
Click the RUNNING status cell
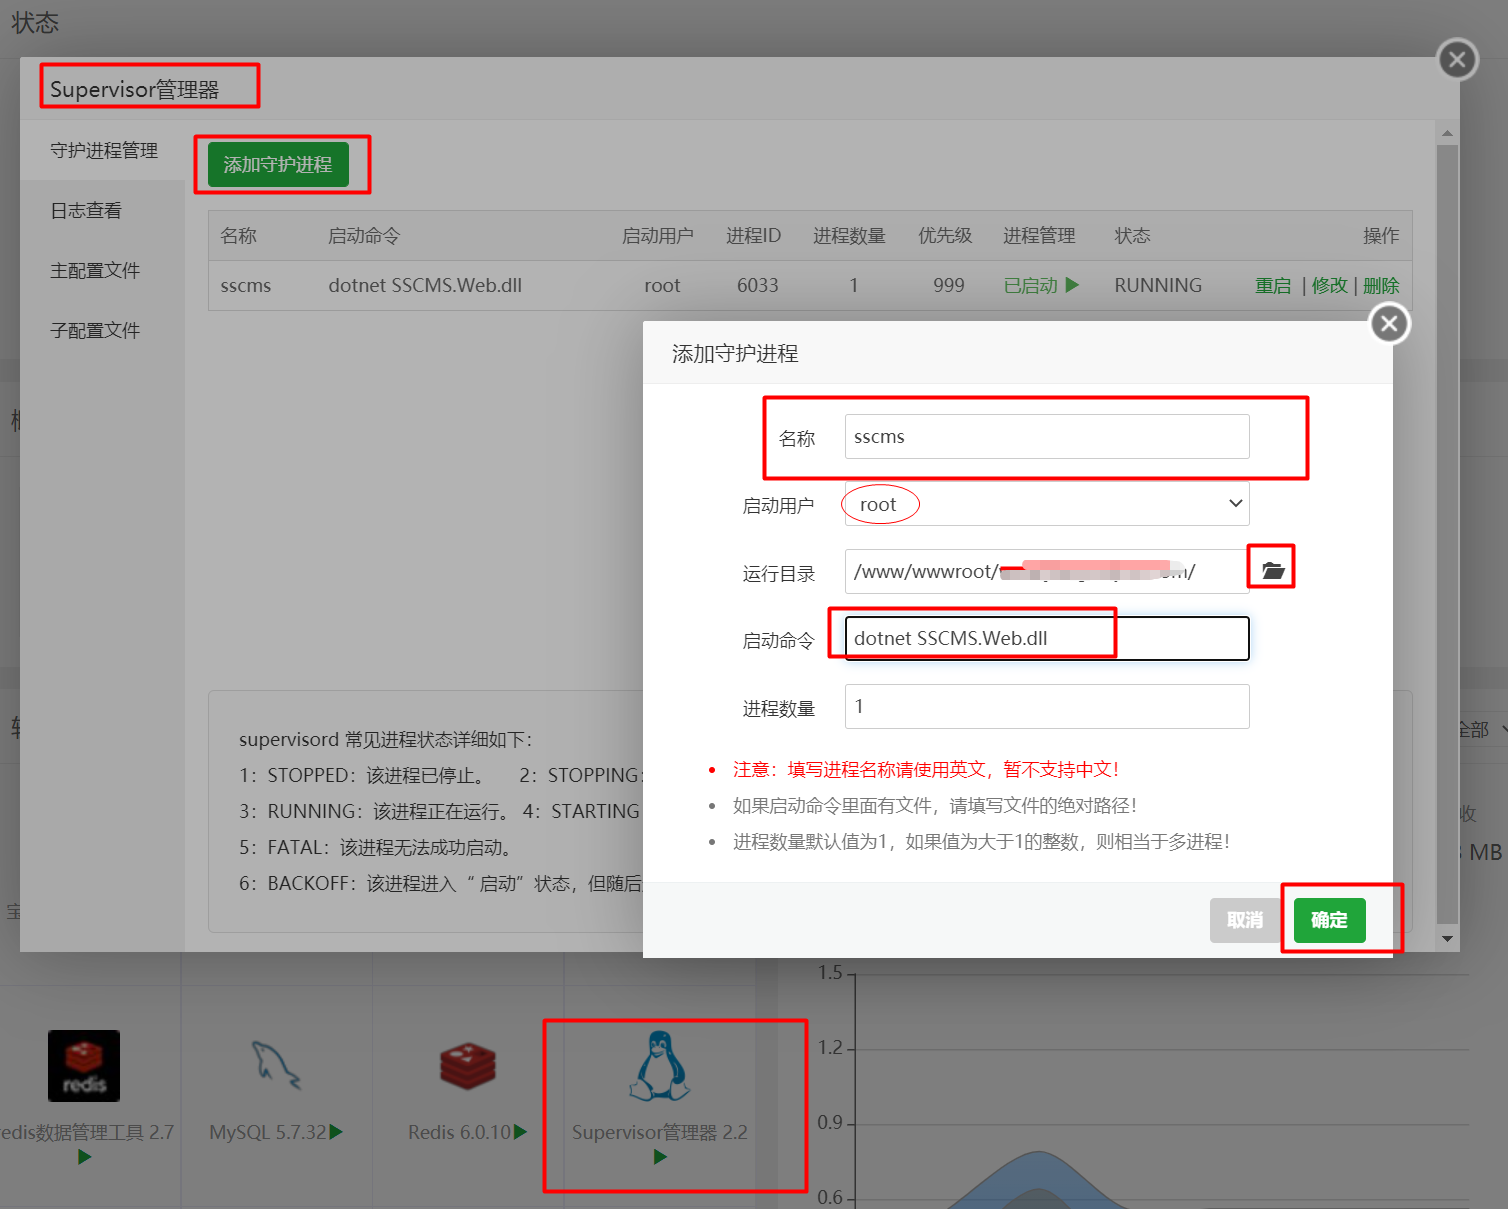1158,285
